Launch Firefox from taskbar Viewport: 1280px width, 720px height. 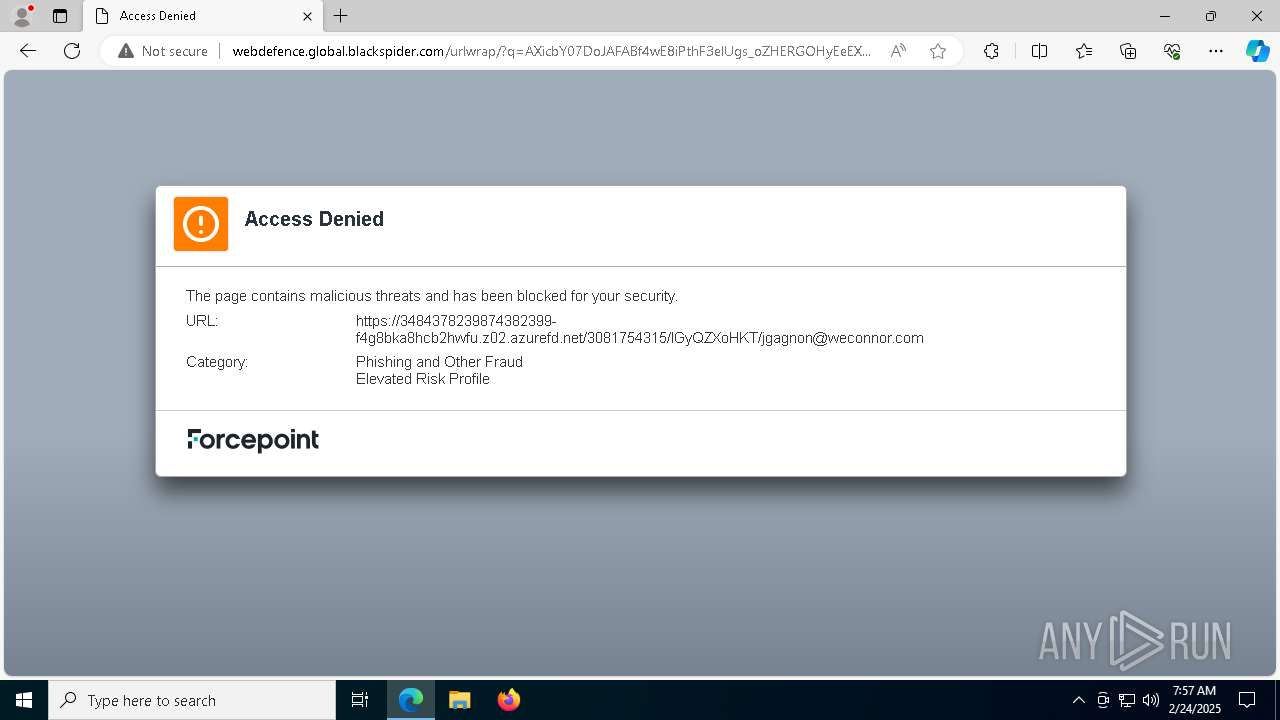coord(509,700)
